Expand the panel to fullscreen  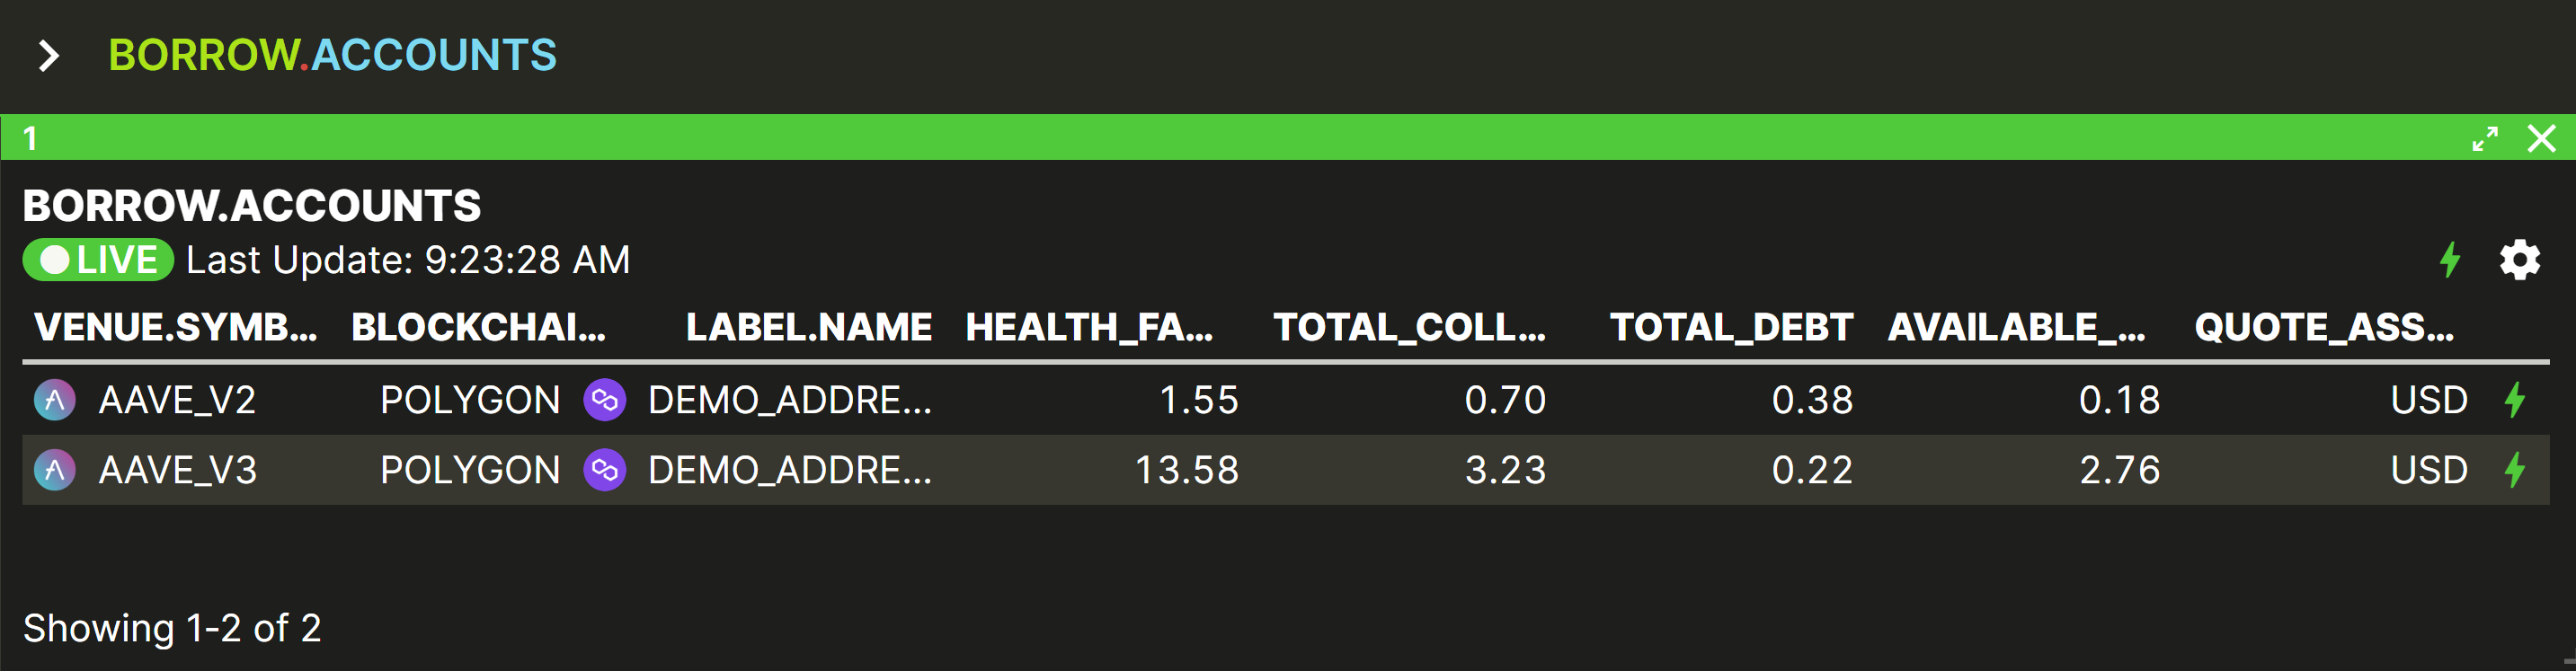[x=2485, y=138]
